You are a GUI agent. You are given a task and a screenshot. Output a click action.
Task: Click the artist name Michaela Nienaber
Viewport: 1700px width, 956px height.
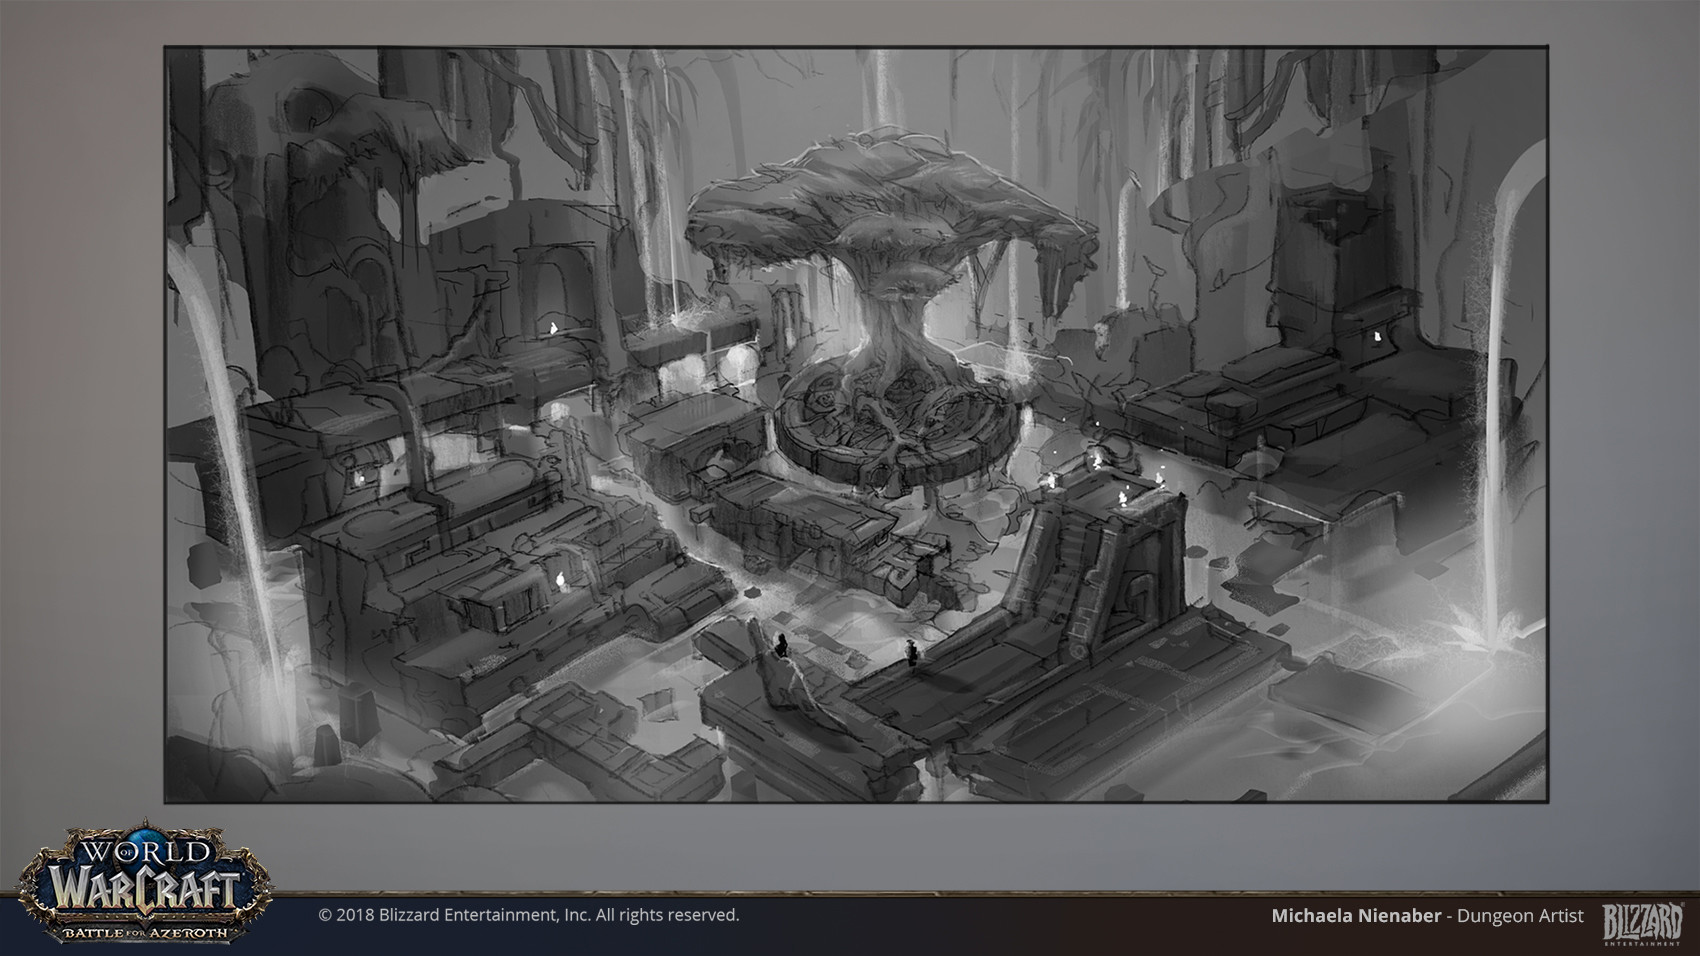[1356, 916]
